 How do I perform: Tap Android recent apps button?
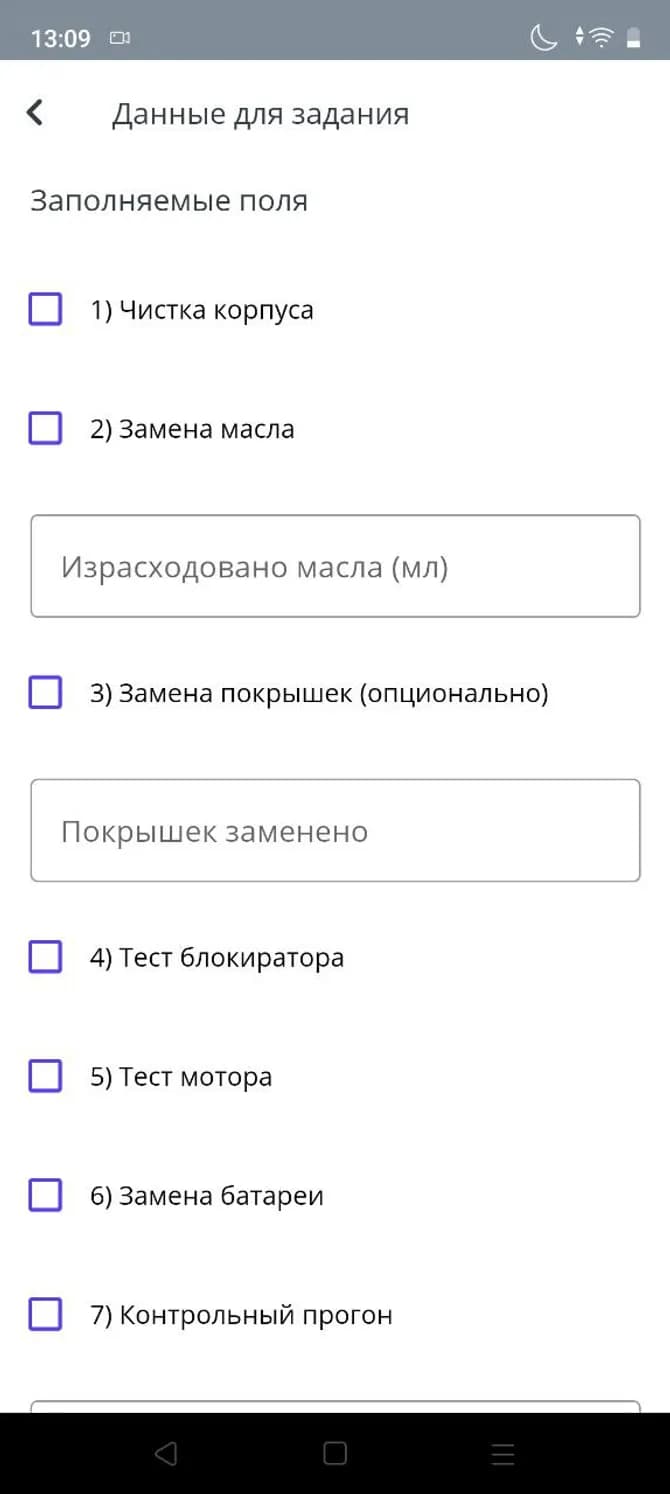(503, 1453)
